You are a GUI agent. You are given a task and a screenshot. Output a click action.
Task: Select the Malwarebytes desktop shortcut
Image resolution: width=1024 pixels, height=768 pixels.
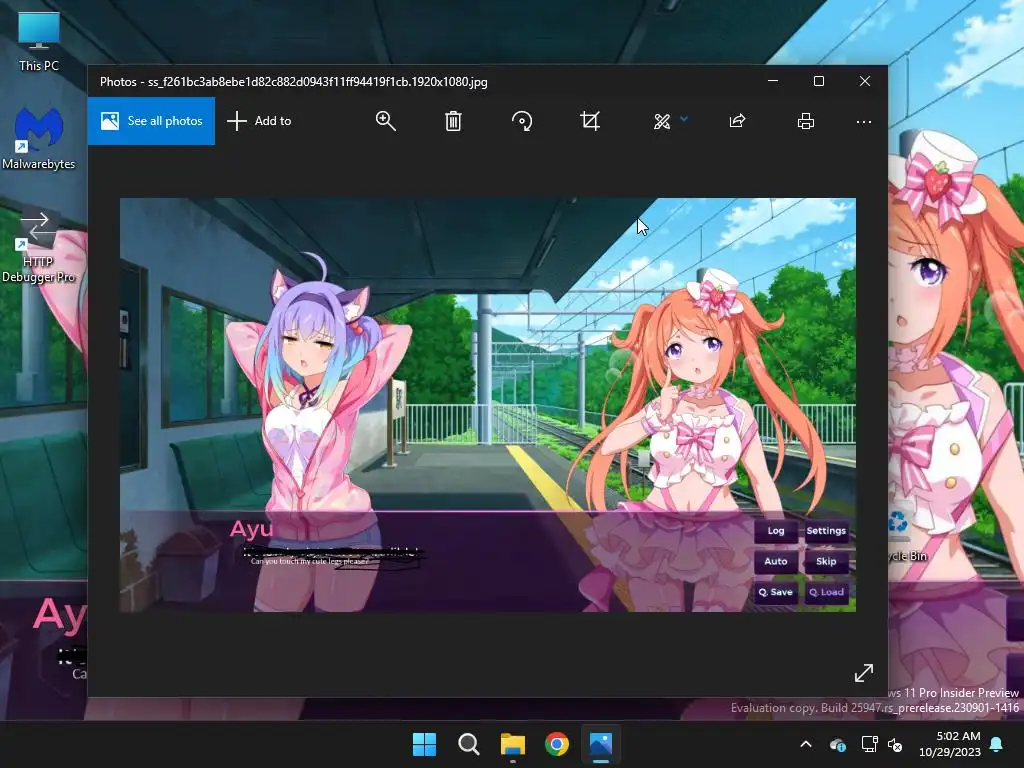tap(39, 138)
